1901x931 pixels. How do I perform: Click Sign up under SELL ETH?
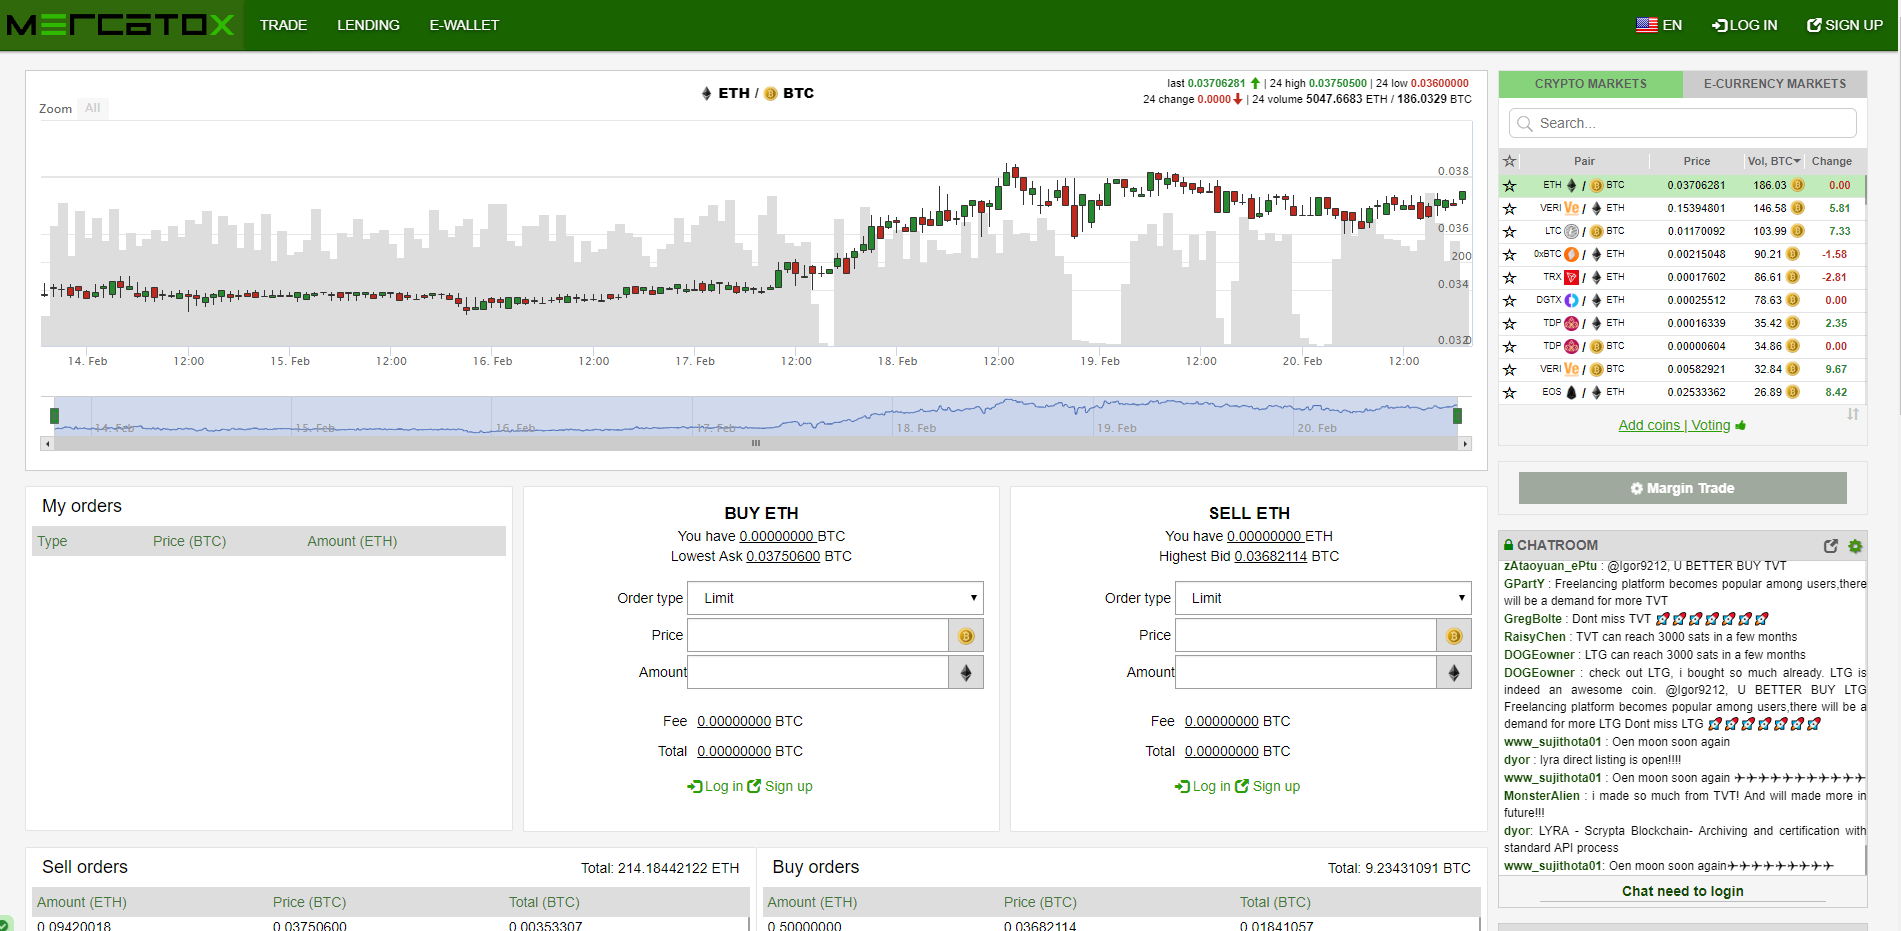click(1268, 786)
